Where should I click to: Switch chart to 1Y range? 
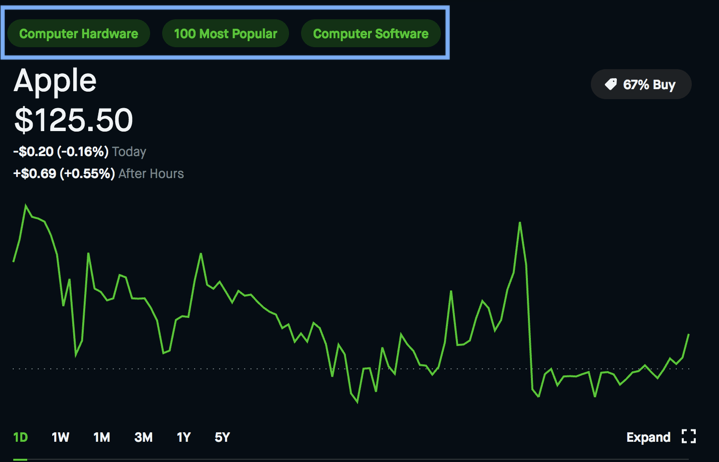tap(183, 437)
